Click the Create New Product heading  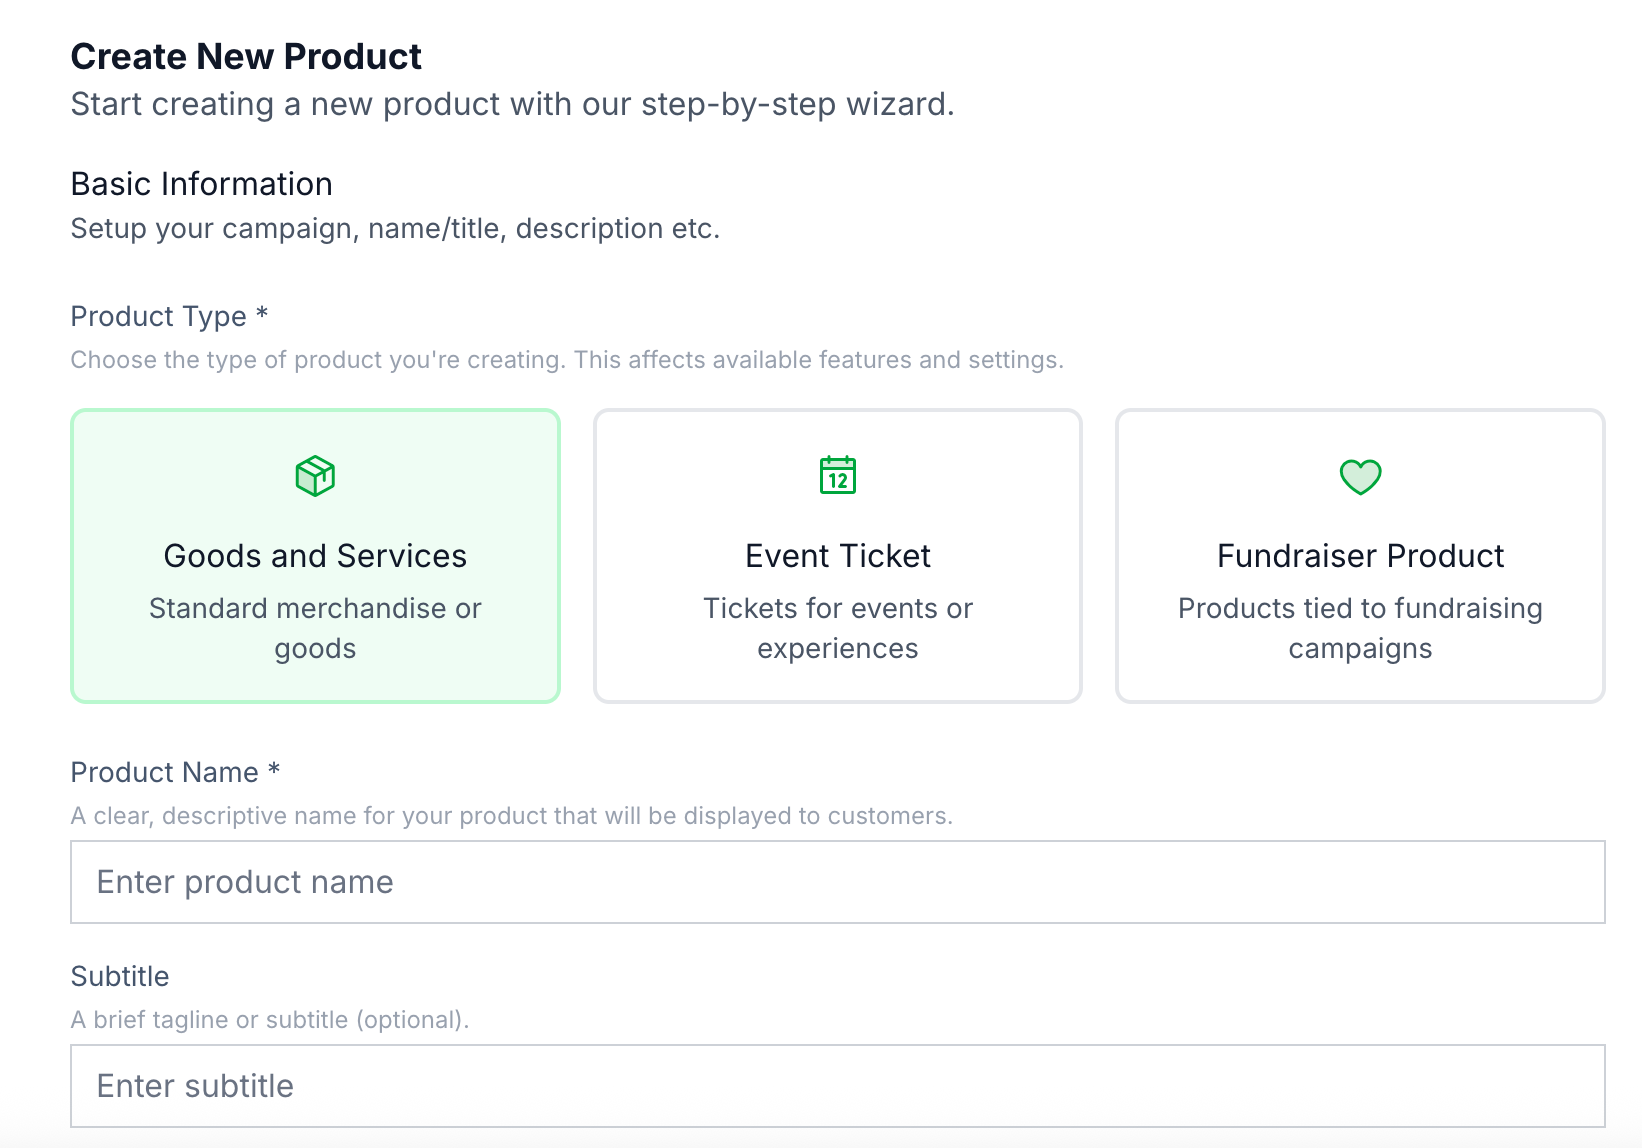(x=246, y=57)
